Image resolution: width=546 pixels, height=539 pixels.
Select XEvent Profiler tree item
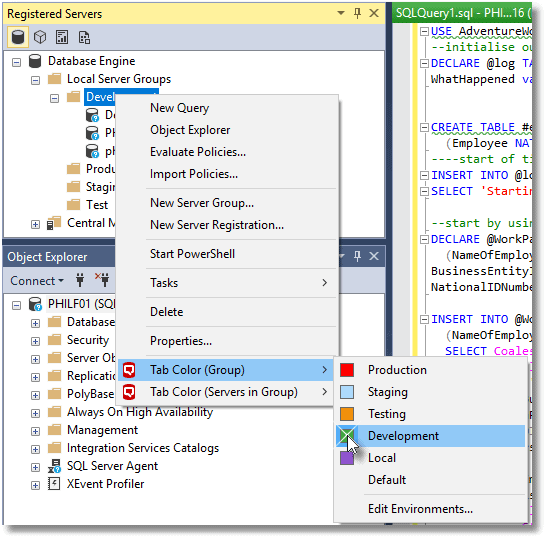[106, 484]
